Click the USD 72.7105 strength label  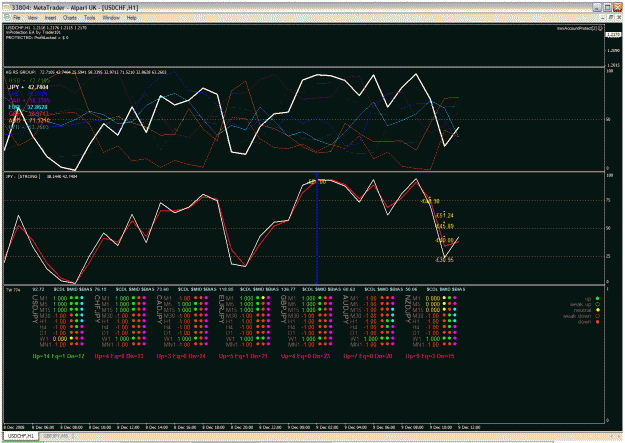29,81
